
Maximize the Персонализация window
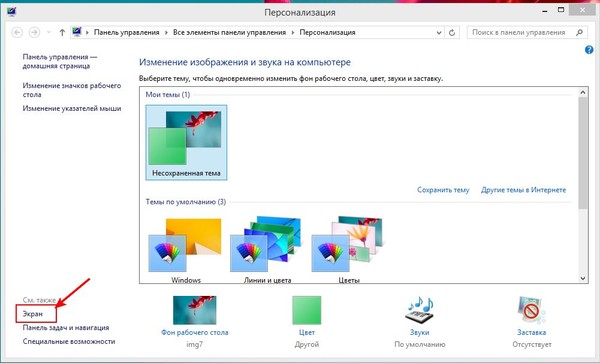pos(561,11)
